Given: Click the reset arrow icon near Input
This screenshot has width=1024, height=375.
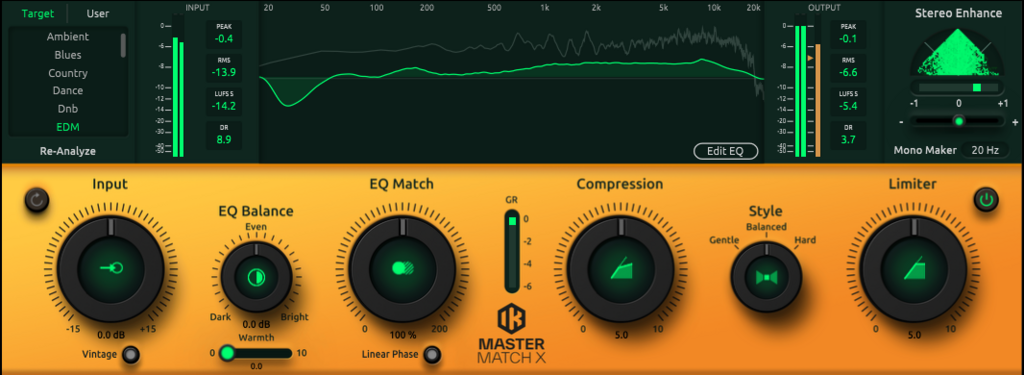Looking at the screenshot, I should click(x=36, y=201).
